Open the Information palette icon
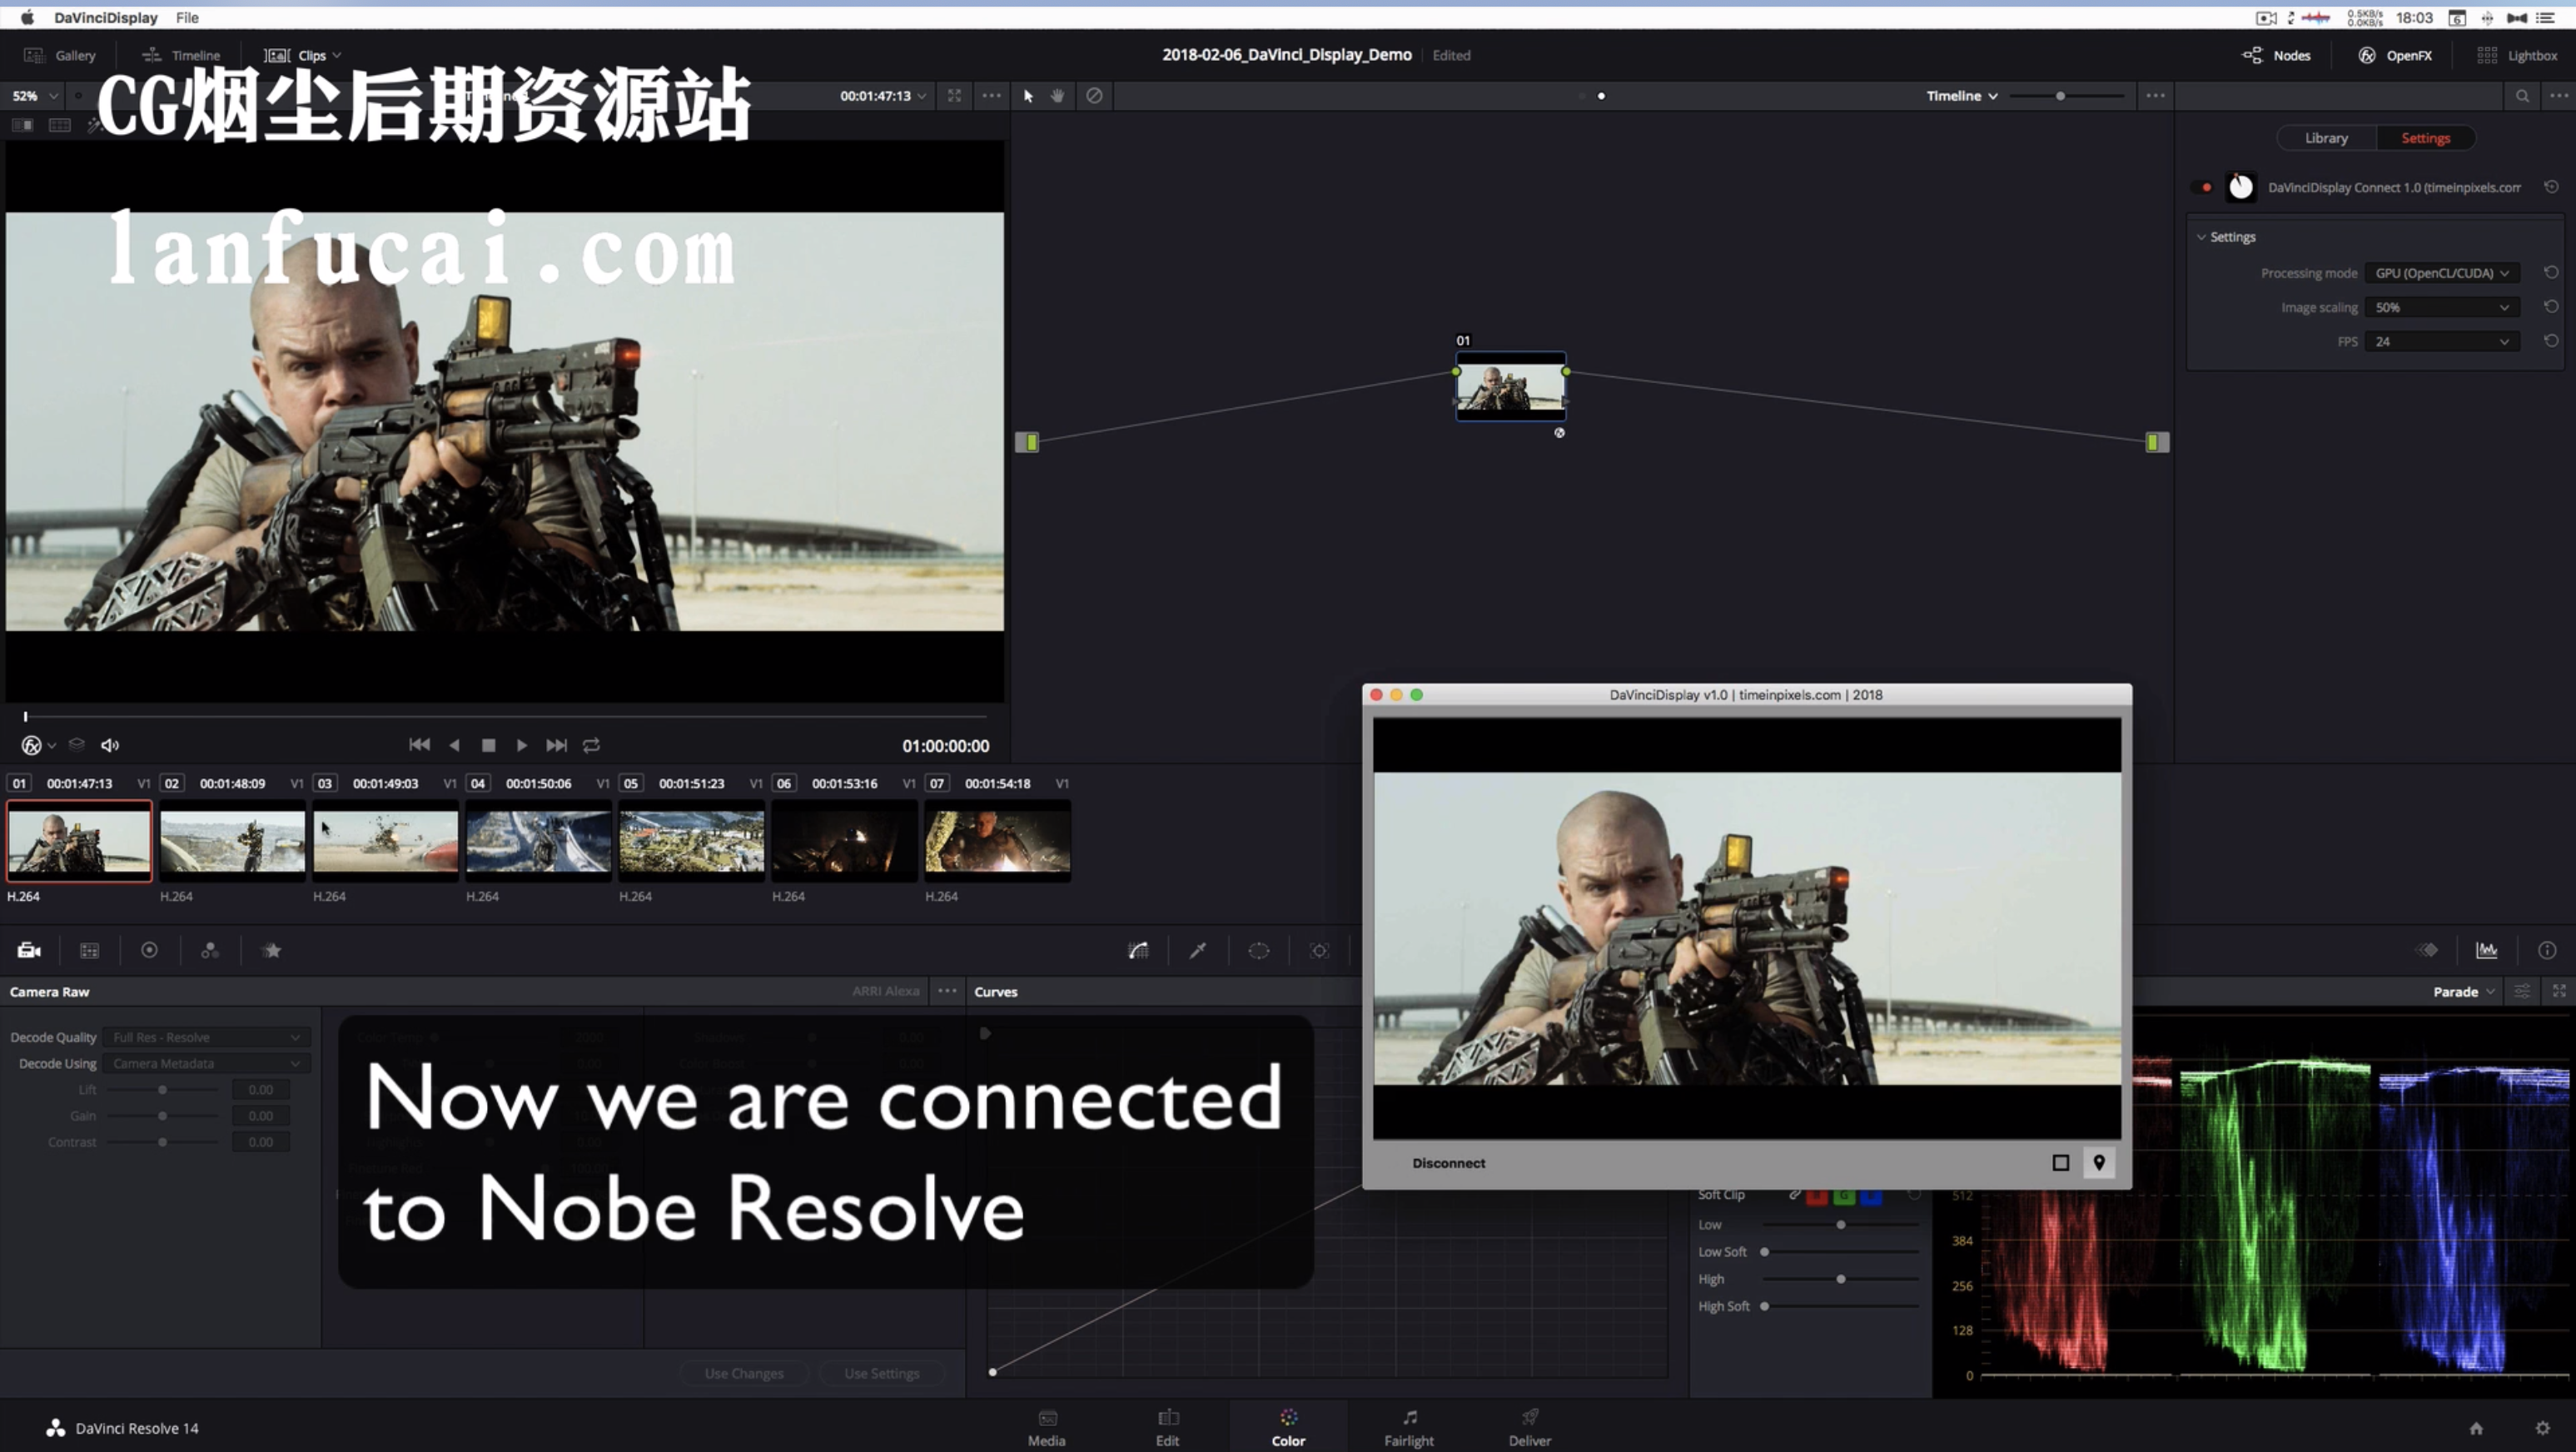This screenshot has height=1452, width=2576. click(x=2547, y=950)
